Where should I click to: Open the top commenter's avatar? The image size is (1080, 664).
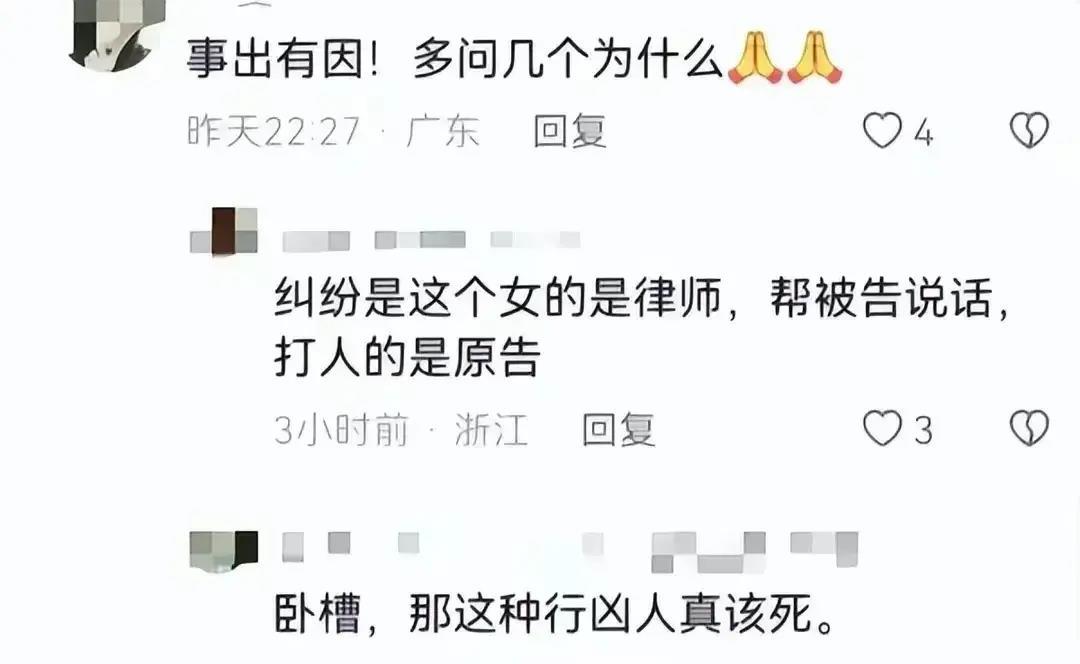[x=114, y=34]
